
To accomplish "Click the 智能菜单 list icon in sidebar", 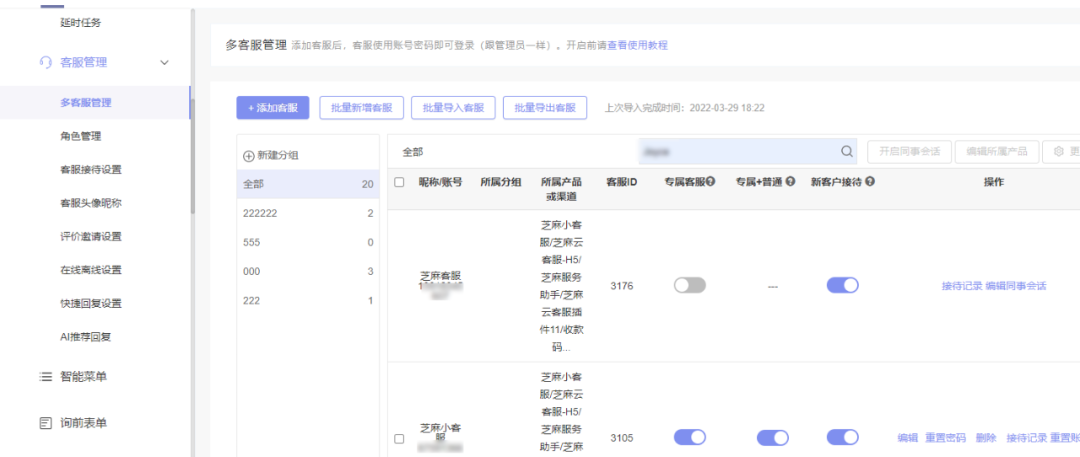I will pos(45,377).
